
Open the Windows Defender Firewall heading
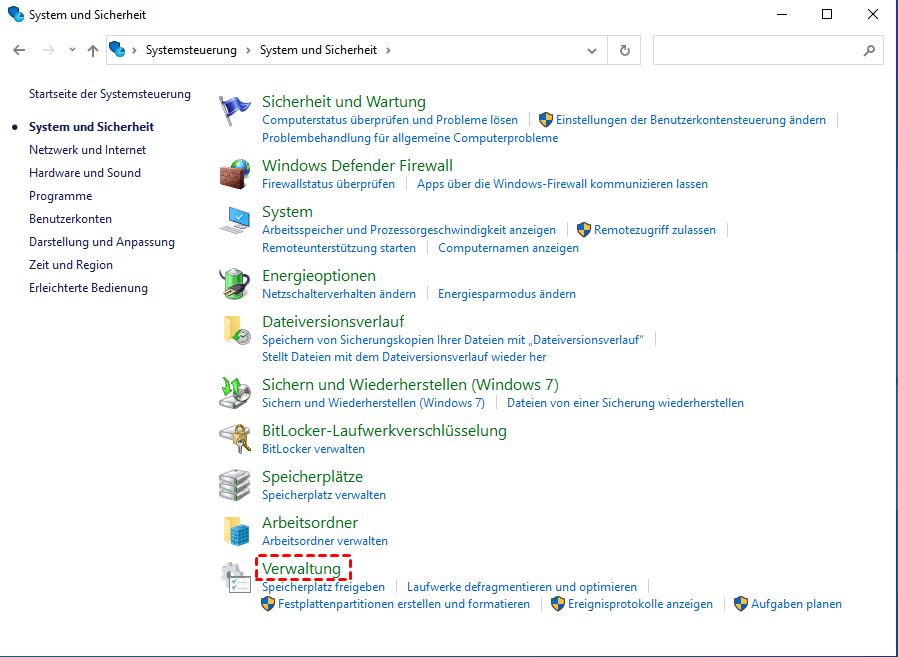click(357, 166)
